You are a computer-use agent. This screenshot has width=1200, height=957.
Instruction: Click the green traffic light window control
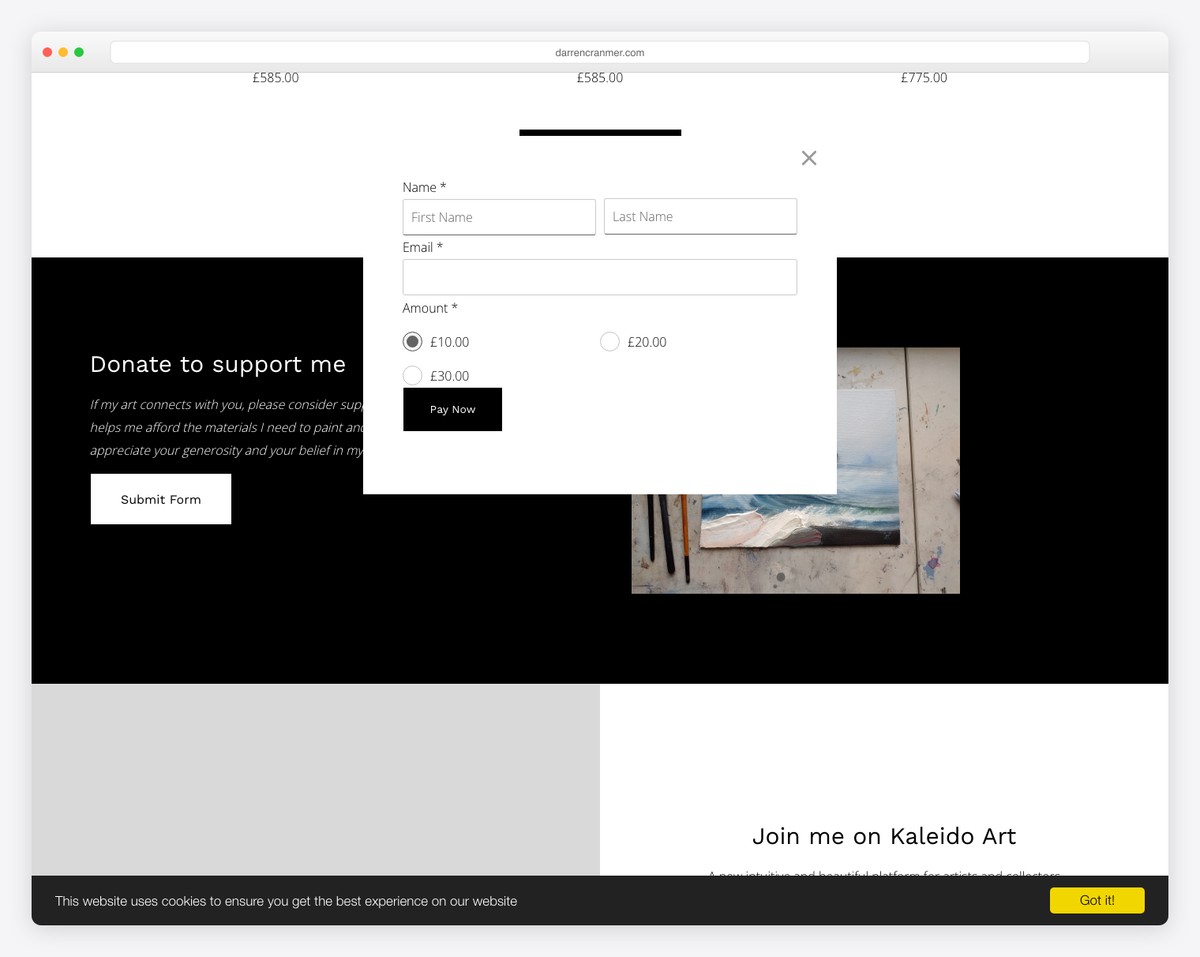(x=79, y=51)
